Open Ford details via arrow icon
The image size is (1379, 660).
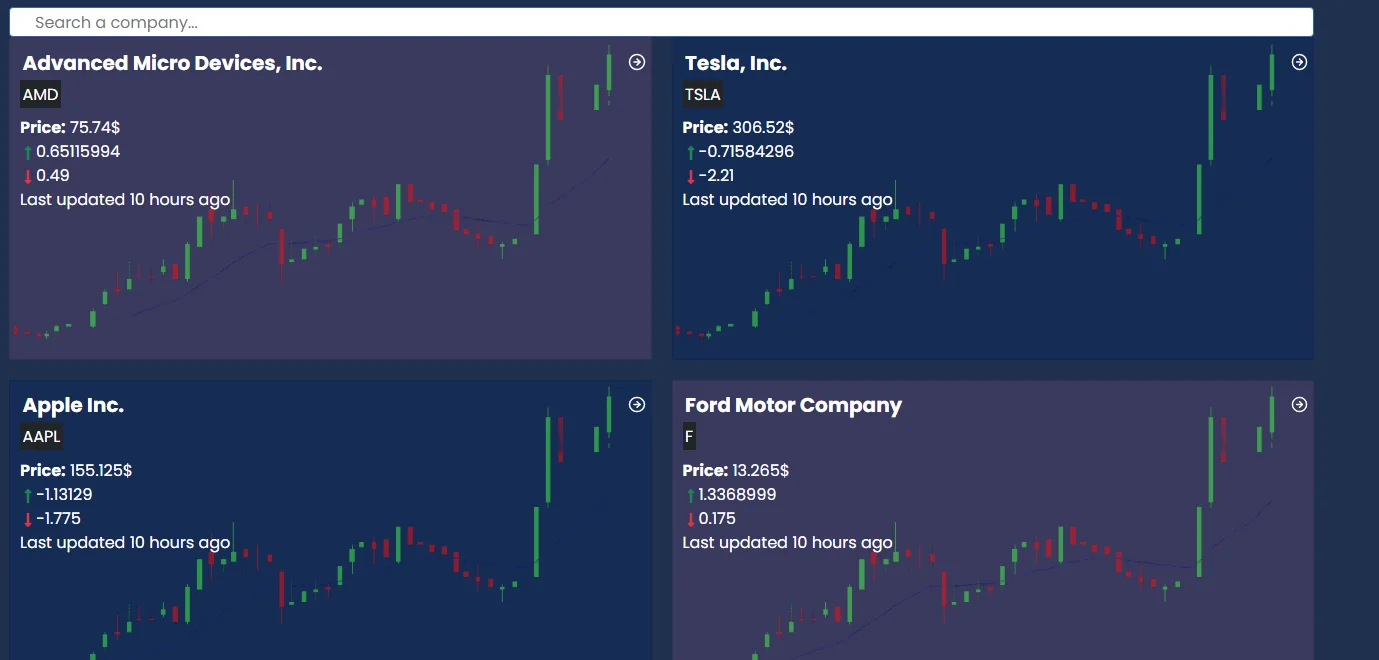pyautogui.click(x=1299, y=405)
